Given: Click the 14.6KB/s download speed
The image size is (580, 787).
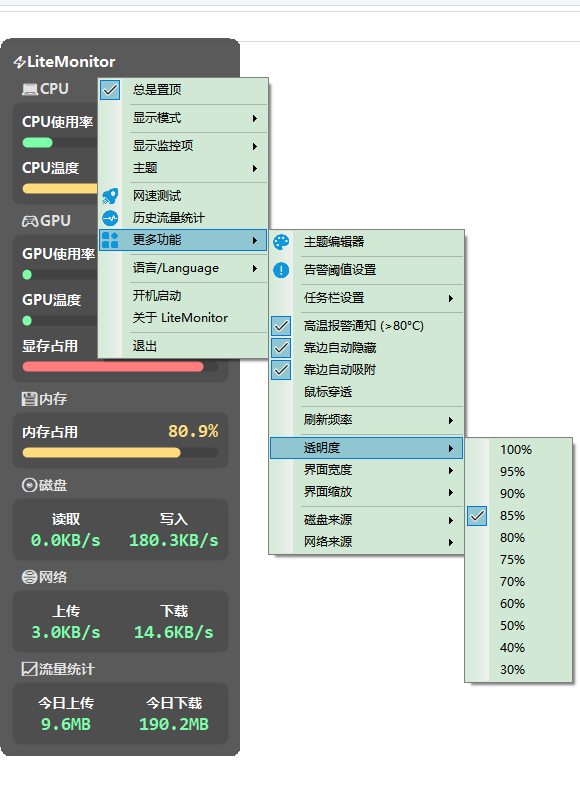Looking at the screenshot, I should (x=174, y=632).
